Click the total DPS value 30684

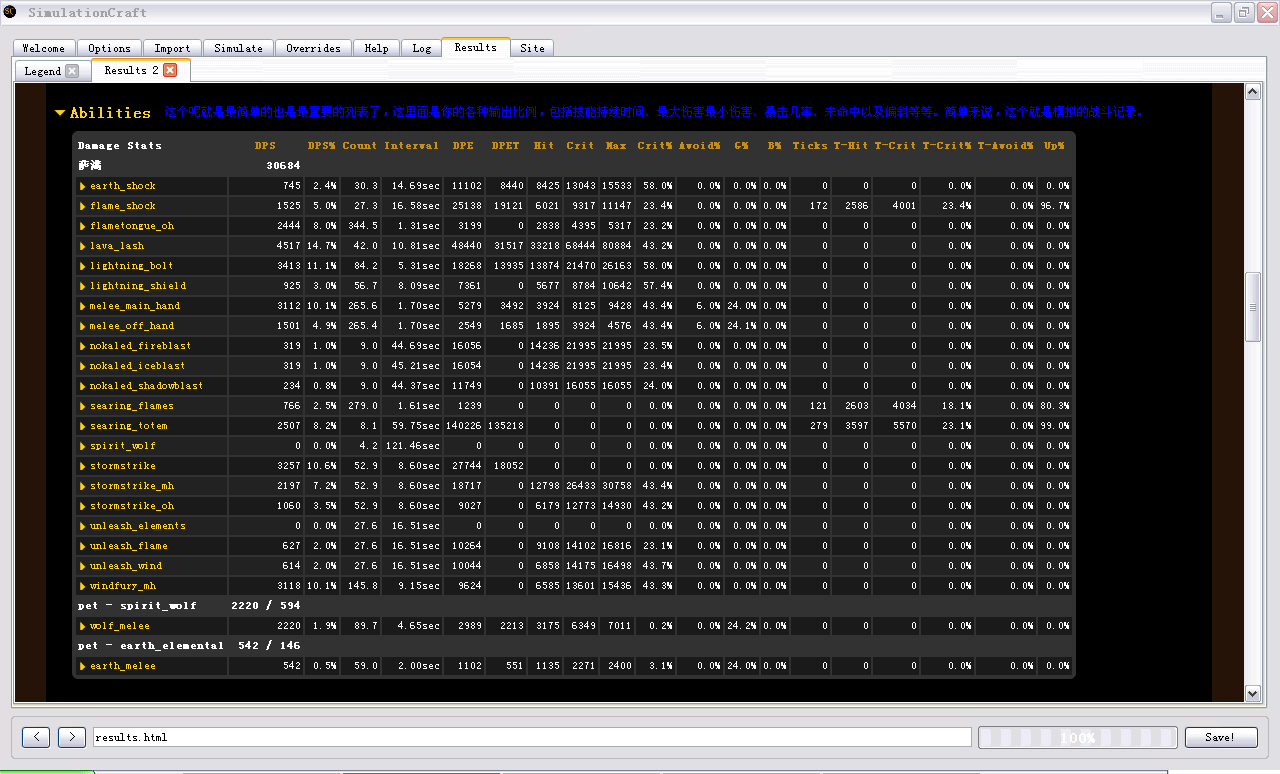pos(283,166)
